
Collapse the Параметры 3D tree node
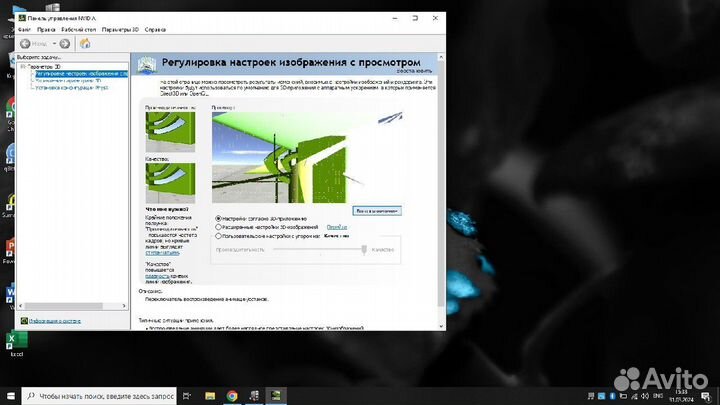(22, 67)
